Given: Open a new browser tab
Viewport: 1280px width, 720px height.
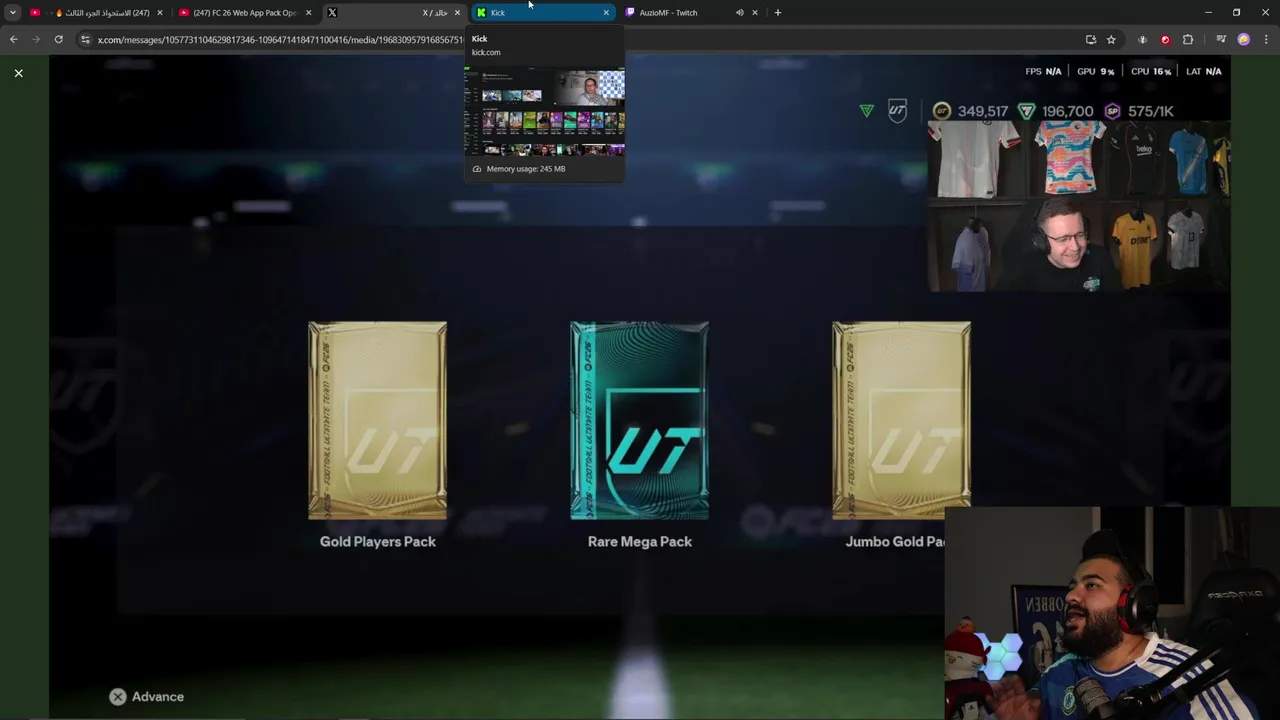Looking at the screenshot, I should click(777, 13).
